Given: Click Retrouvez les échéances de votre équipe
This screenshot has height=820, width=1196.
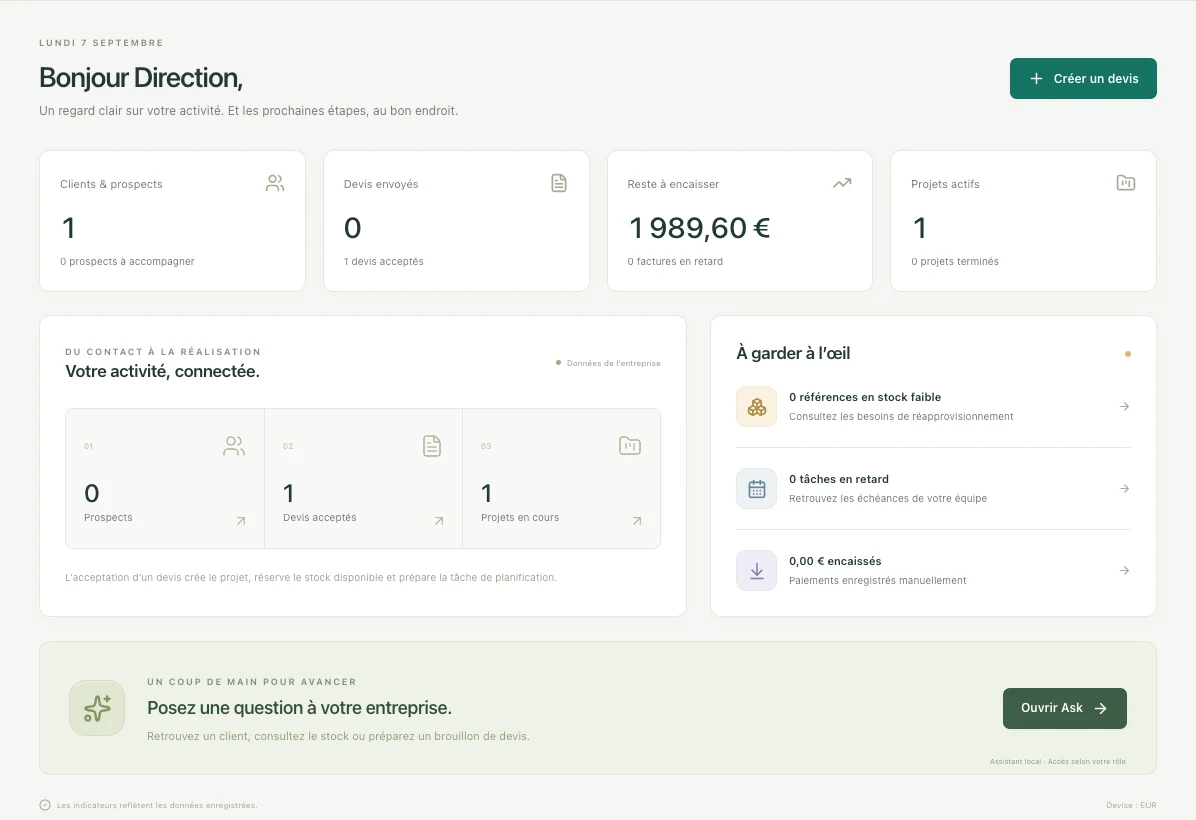Looking at the screenshot, I should click(888, 499).
